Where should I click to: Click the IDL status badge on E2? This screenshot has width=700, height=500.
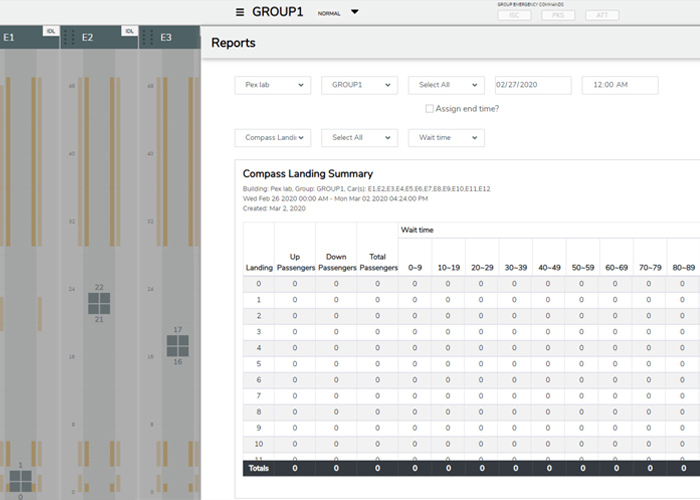129,31
